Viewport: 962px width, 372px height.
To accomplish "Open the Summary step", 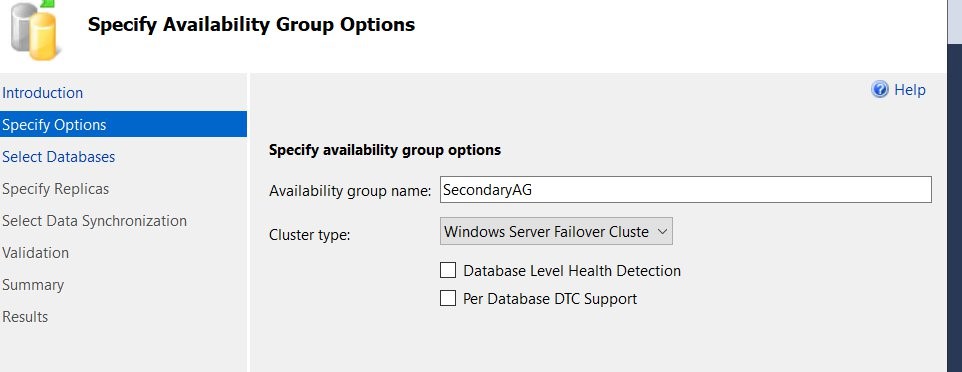I will (33, 285).
